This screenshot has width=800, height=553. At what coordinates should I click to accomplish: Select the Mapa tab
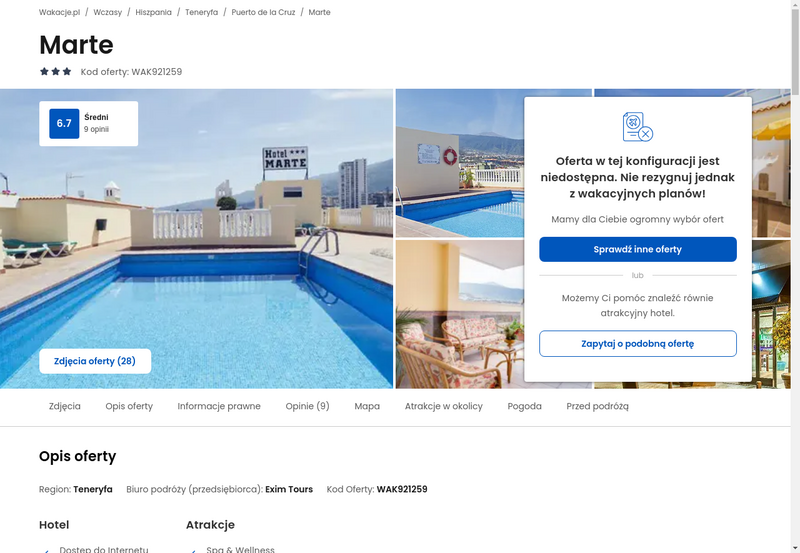367,406
